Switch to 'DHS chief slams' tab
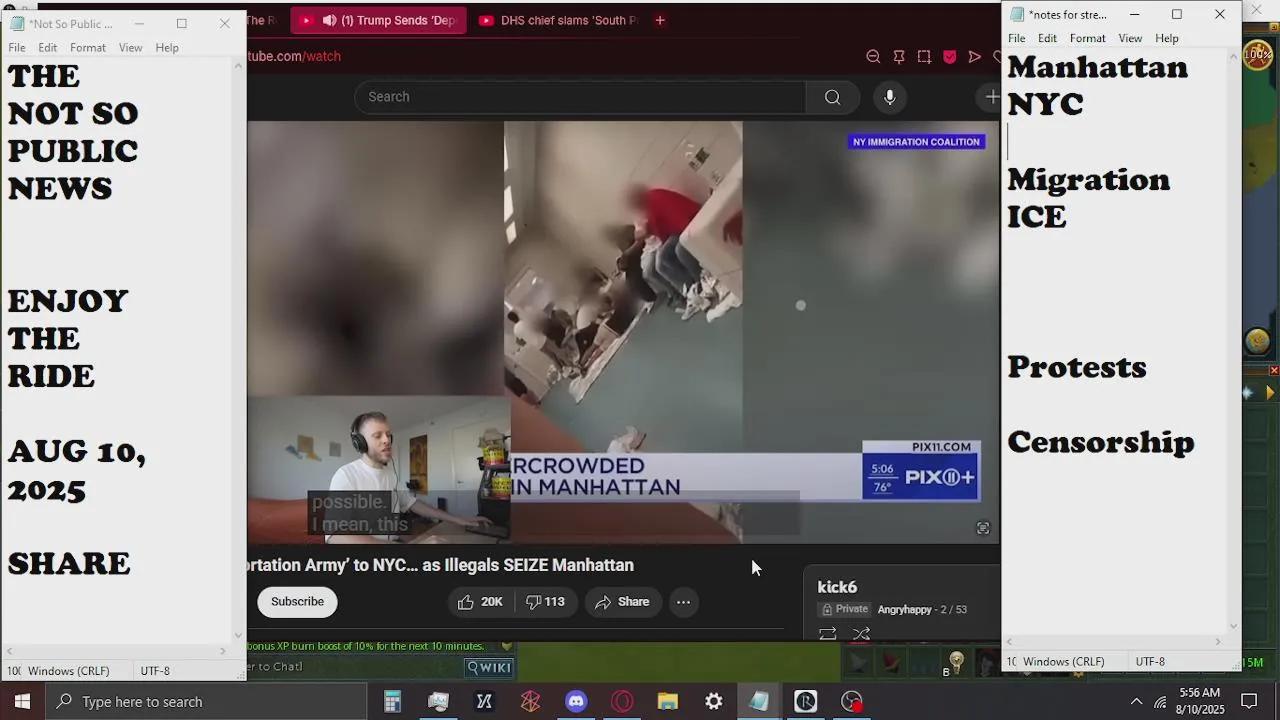The width and height of the screenshot is (1280, 720). 556,20
